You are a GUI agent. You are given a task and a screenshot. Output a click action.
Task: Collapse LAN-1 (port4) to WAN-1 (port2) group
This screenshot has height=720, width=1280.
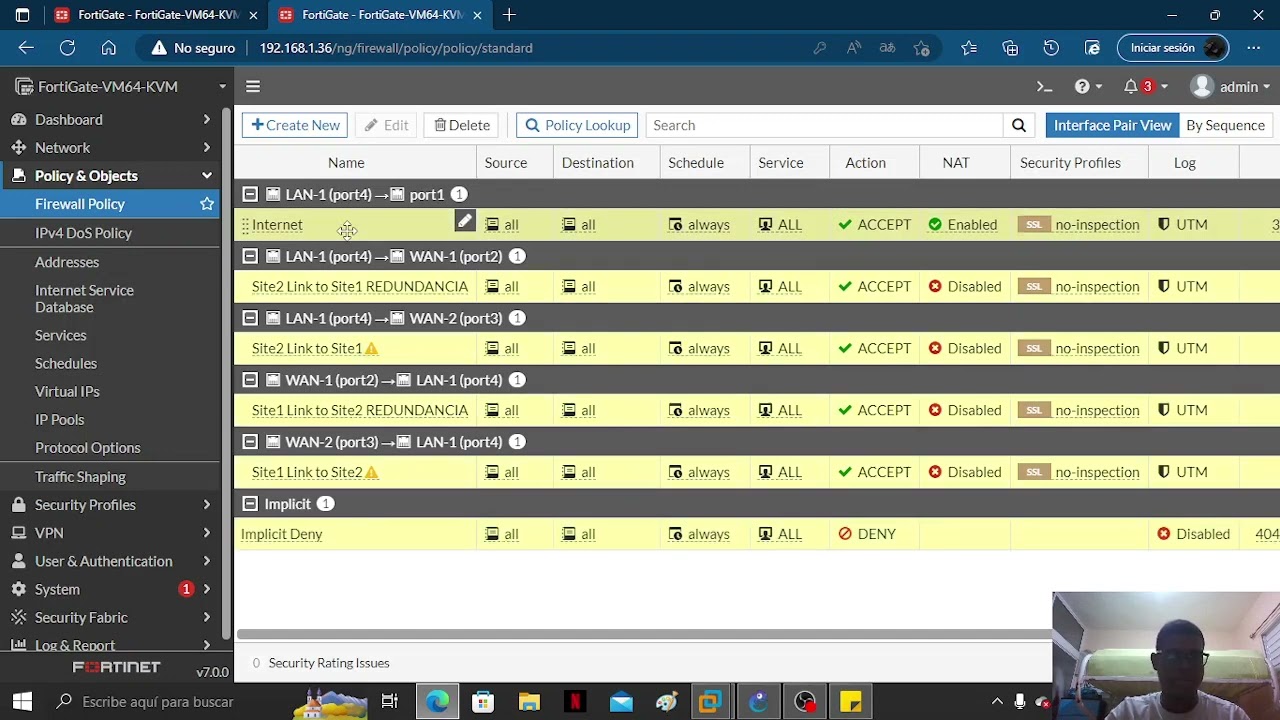250,257
